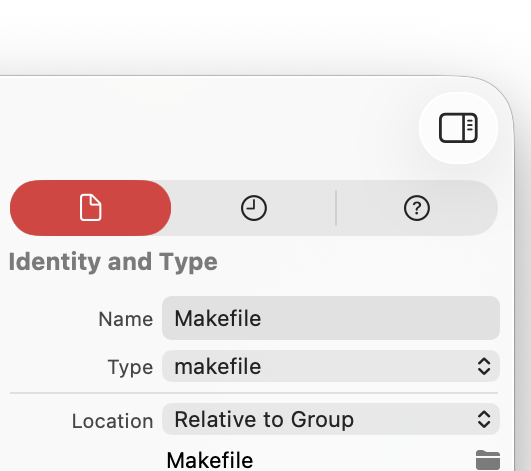Hide the inspectors panel using sidebar icon
The height and width of the screenshot is (471, 531).
[458, 128]
